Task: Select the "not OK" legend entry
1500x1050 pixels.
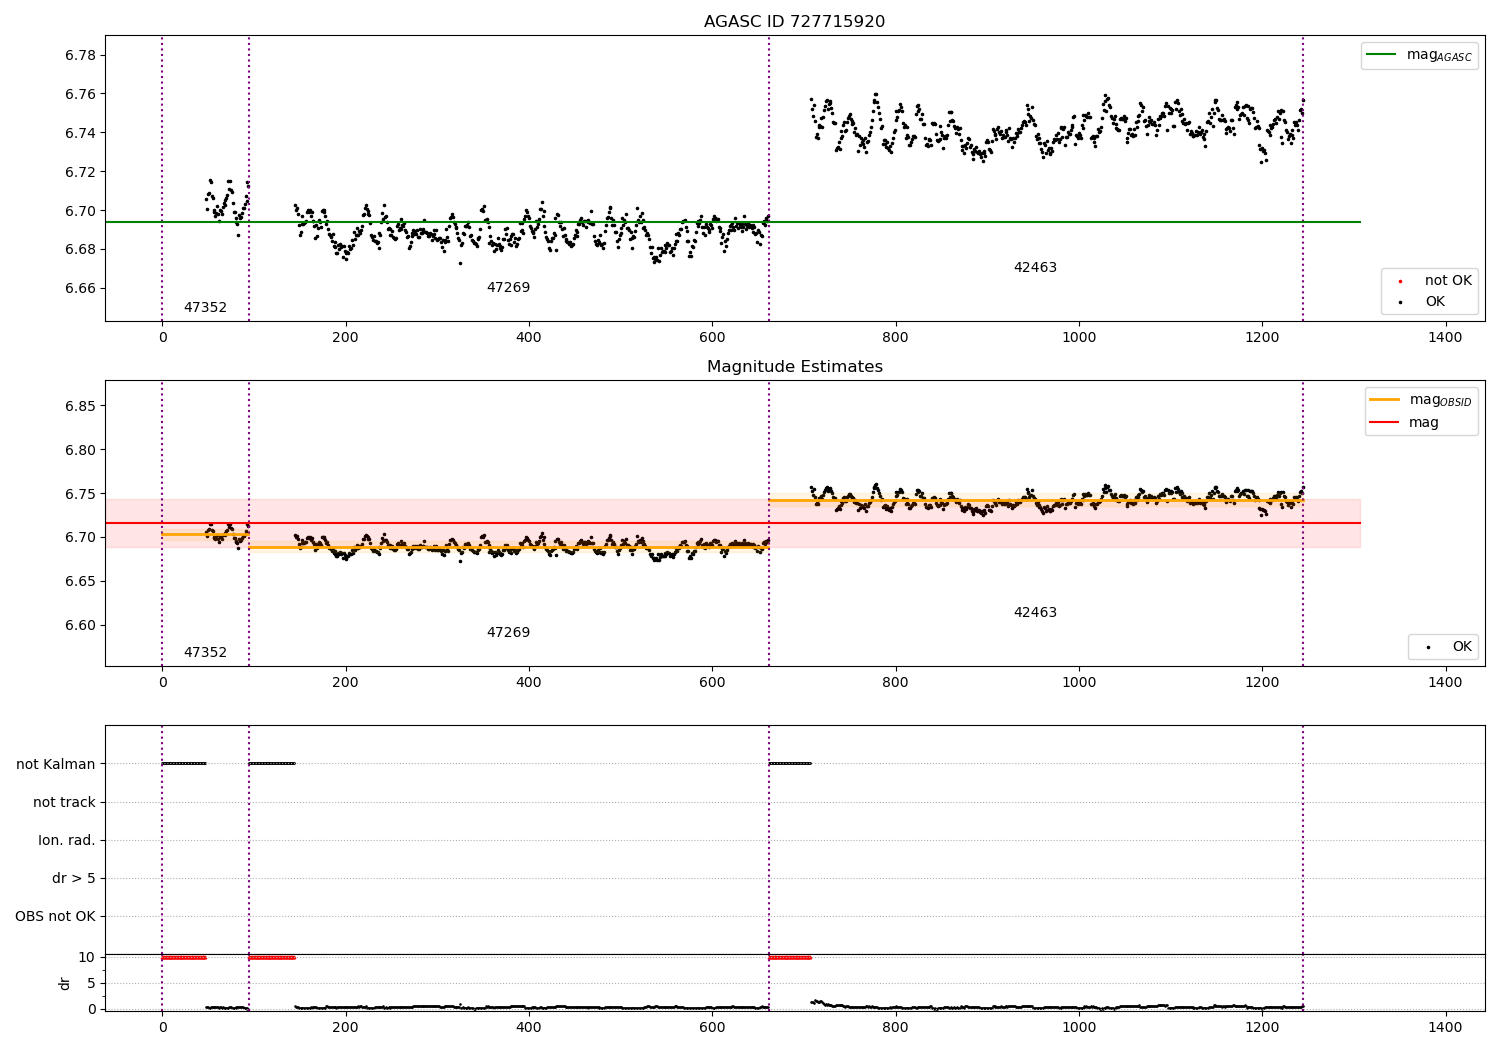Action: (x=1448, y=280)
